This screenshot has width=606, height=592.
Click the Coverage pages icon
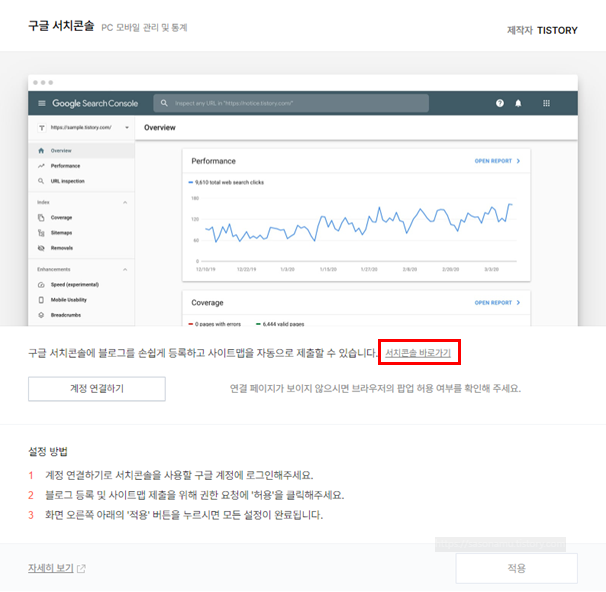pyautogui.click(x=41, y=218)
